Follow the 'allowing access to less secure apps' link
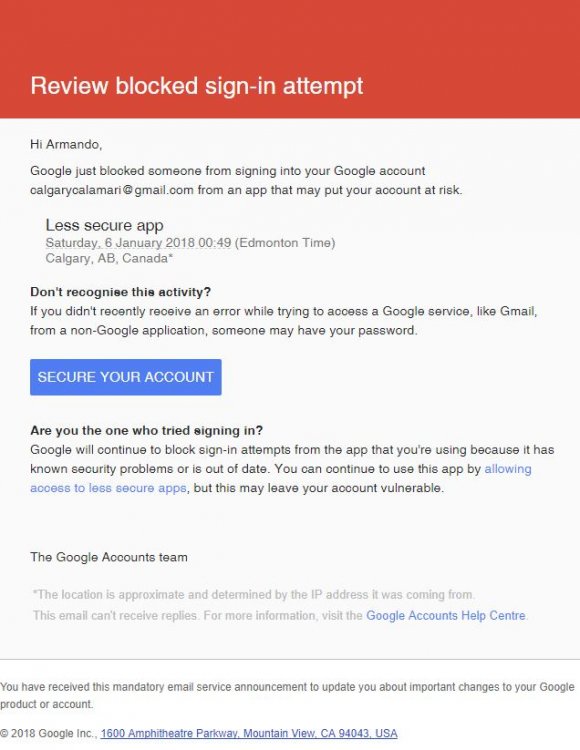The width and height of the screenshot is (580, 750). (281, 478)
